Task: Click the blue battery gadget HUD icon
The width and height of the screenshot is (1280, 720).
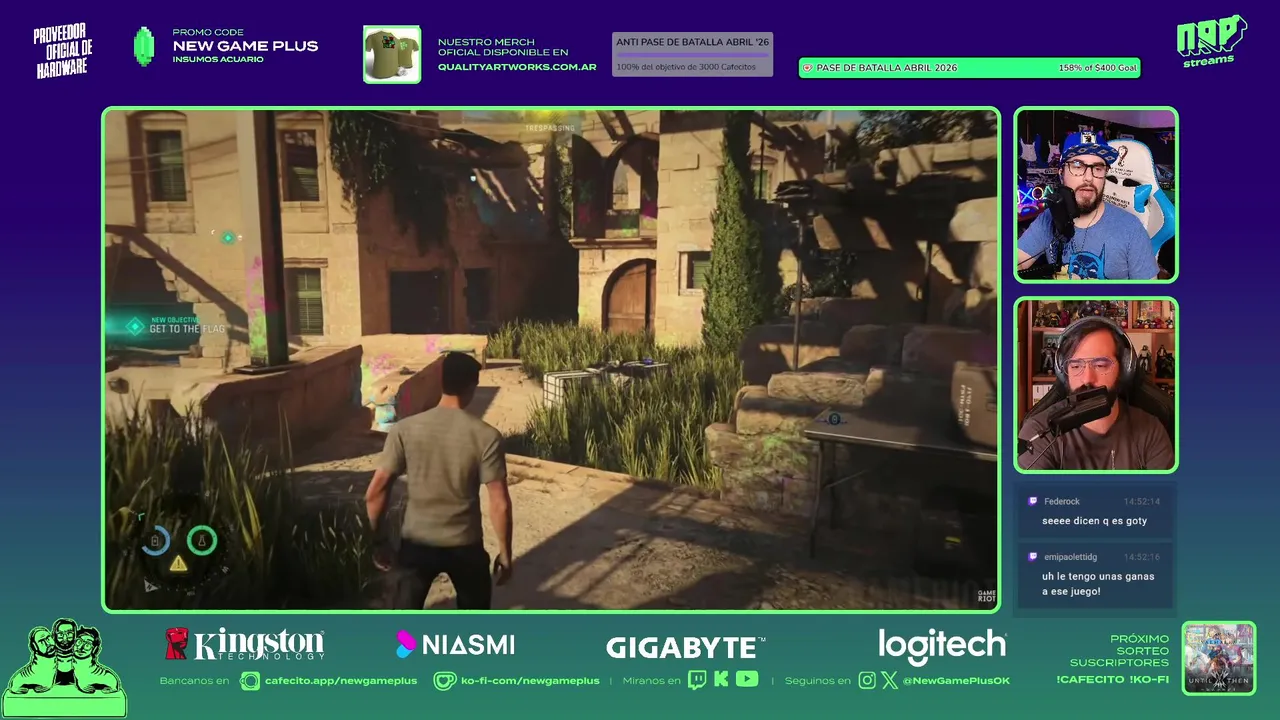Action: point(155,541)
